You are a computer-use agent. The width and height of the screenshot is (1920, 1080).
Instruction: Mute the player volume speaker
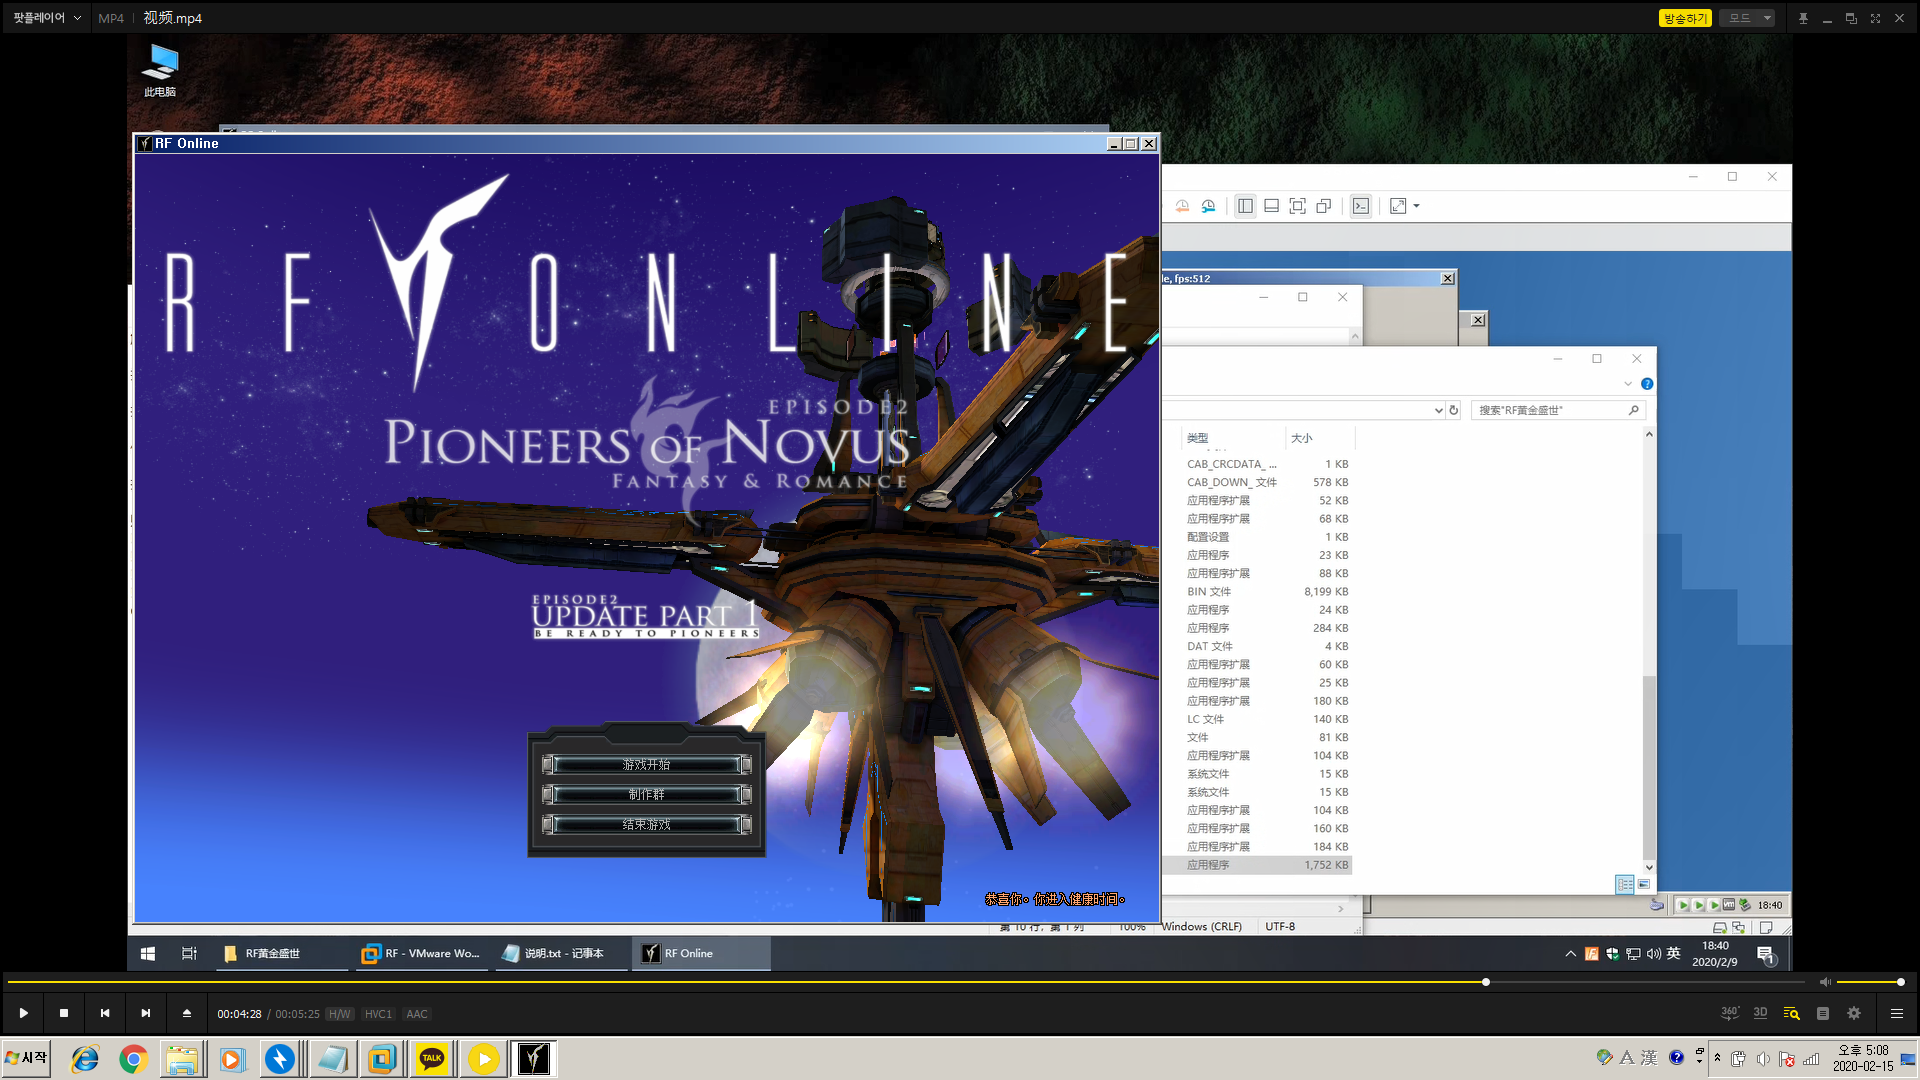point(1824,982)
